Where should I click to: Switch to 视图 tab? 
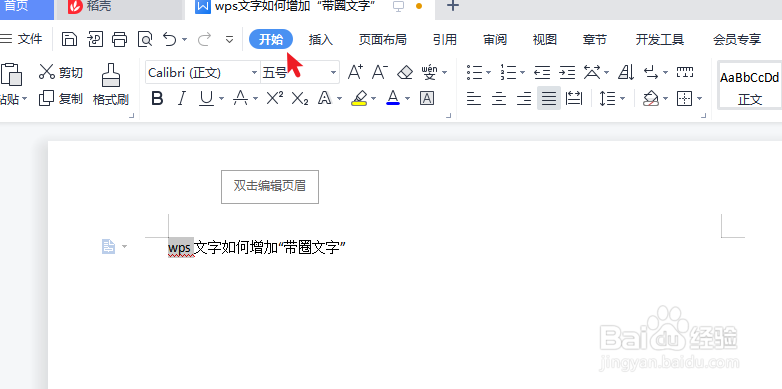[545, 39]
